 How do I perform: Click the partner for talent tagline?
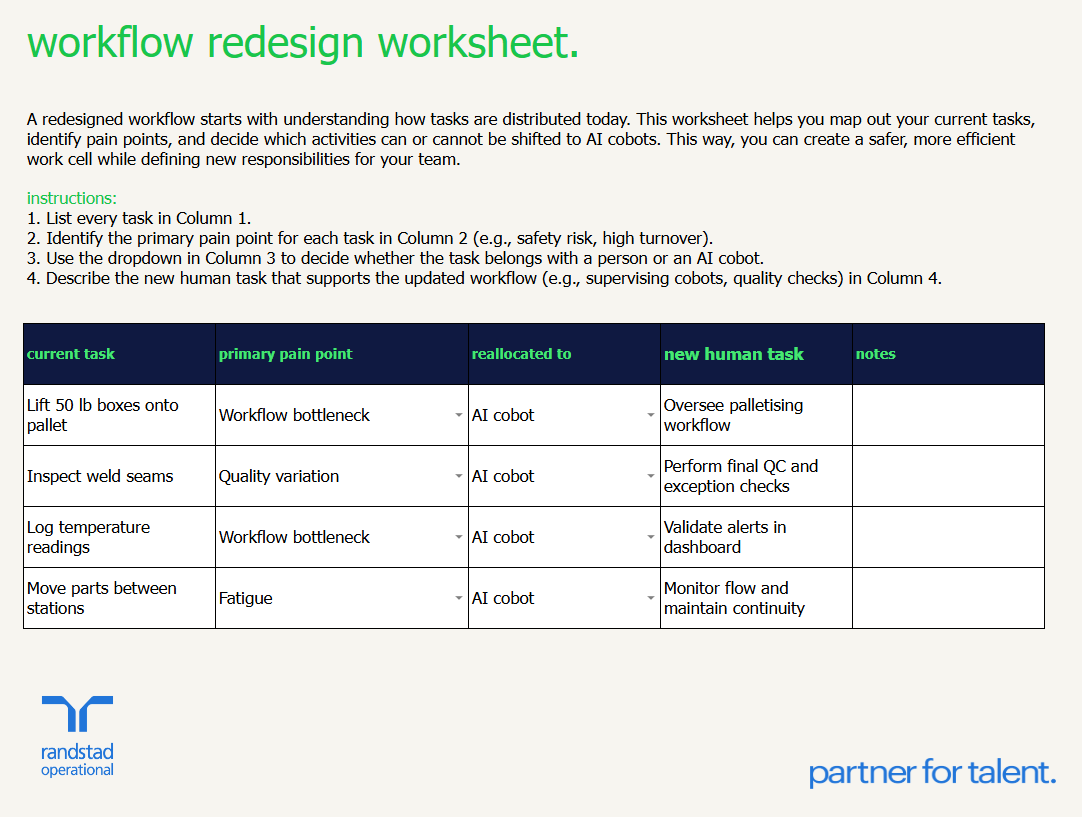pos(931,772)
